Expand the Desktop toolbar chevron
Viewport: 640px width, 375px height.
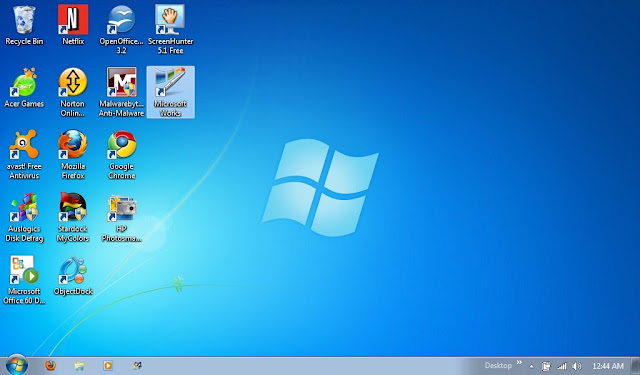click(x=519, y=362)
